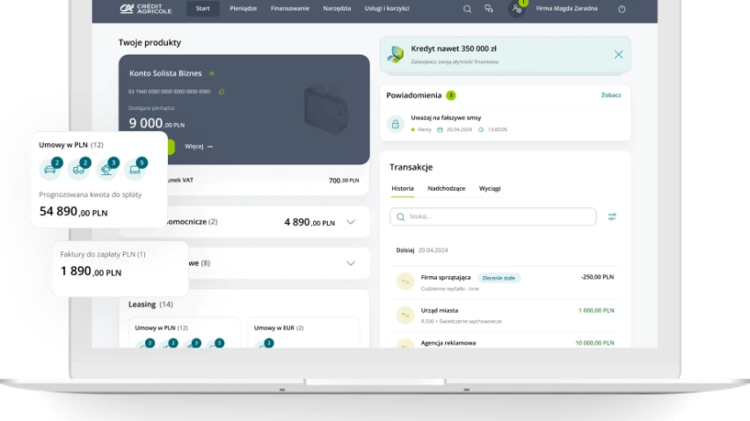Click the 700,00 PLN VAT account balance

pyautogui.click(x=344, y=180)
